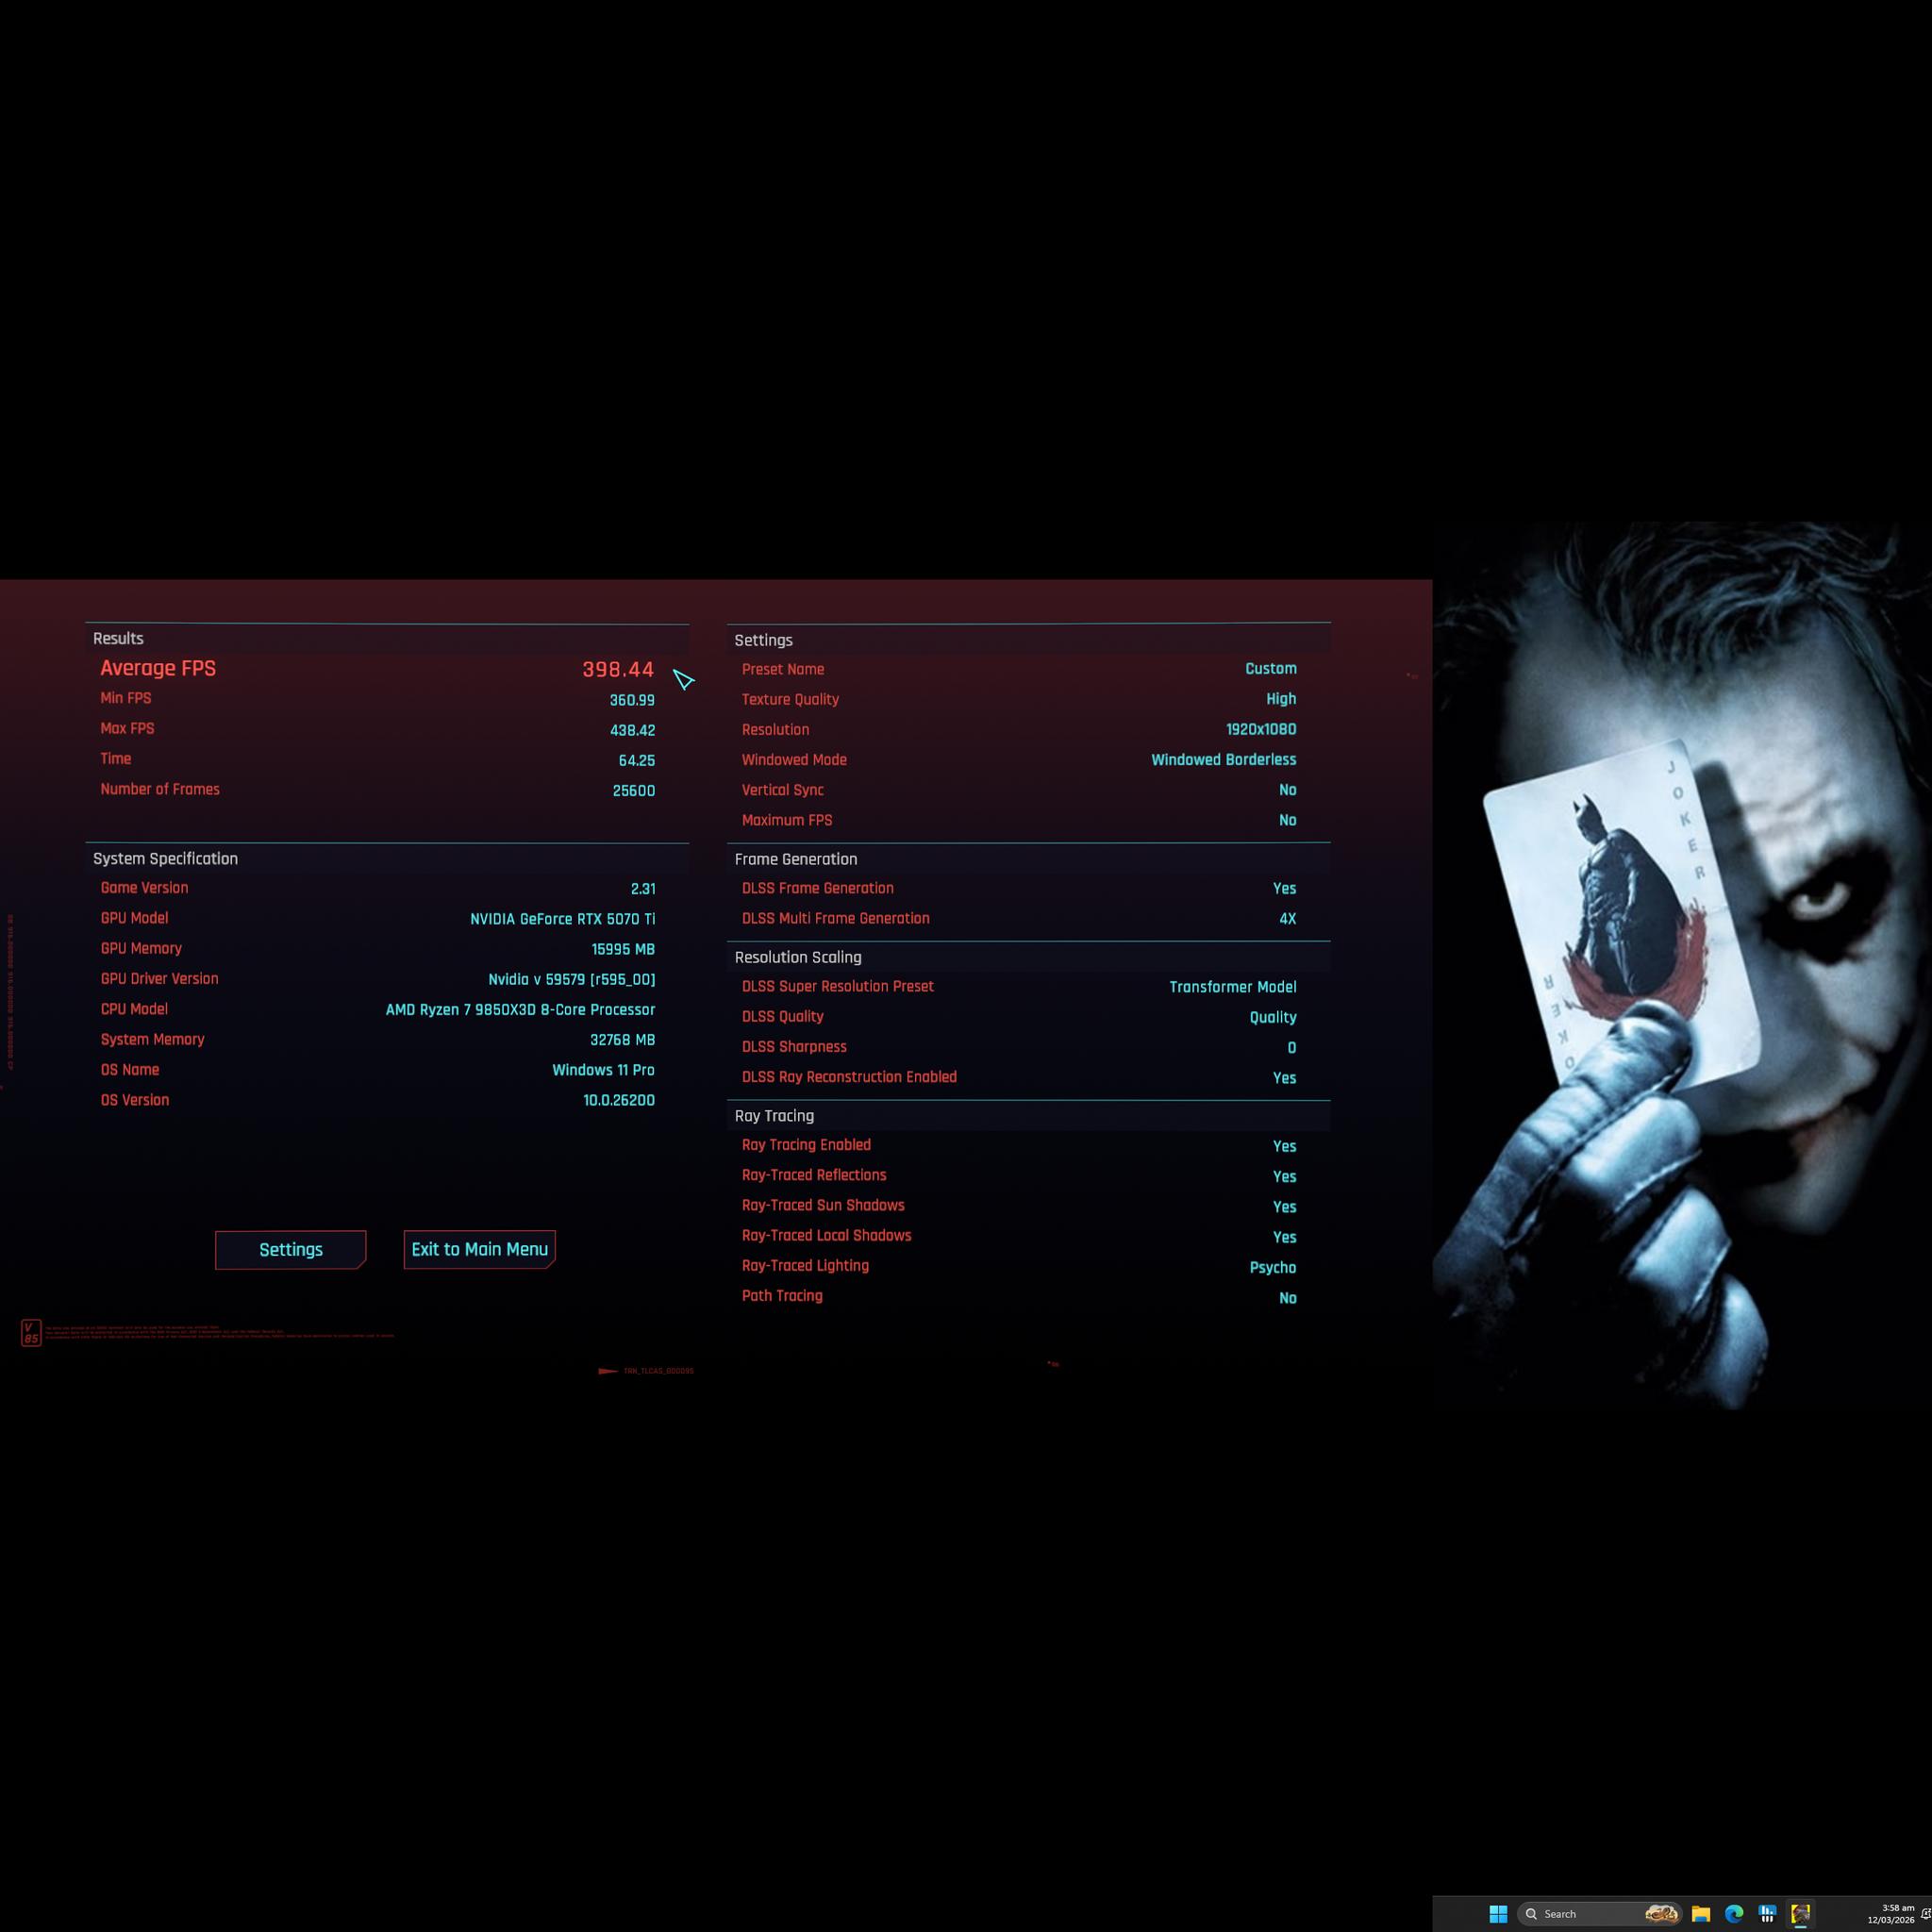
Task: Click the Max FPS value 438.42
Action: (x=632, y=730)
